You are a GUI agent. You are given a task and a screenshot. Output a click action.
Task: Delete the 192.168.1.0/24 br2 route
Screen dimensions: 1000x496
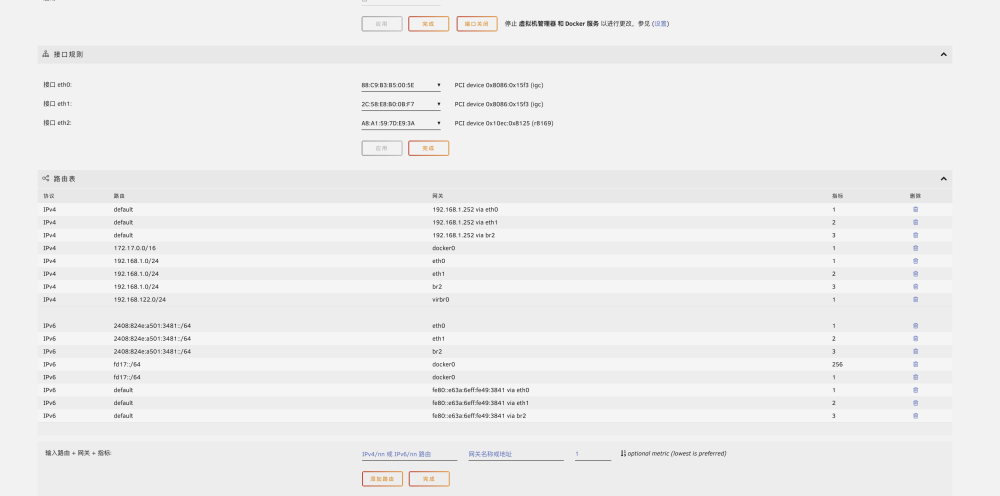(x=915, y=286)
